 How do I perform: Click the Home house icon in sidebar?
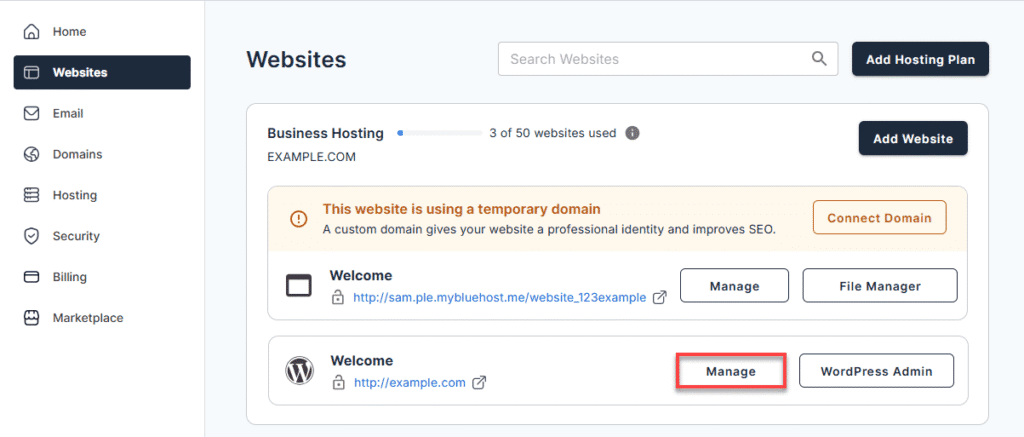31,31
